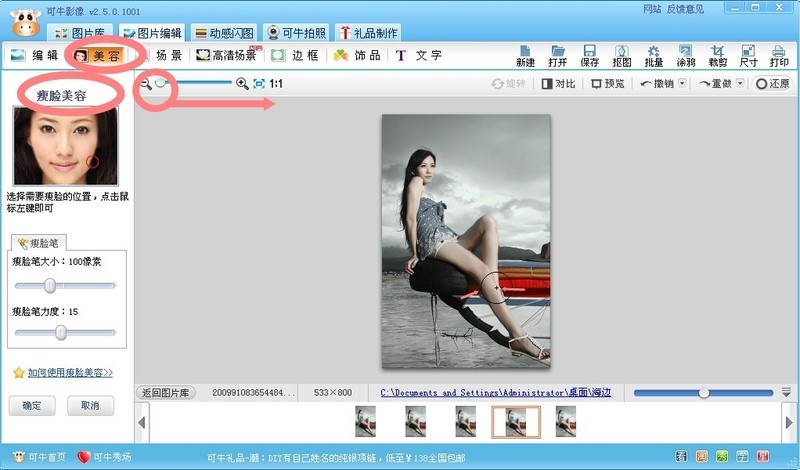Click the orange status bar icon
Screen dimensions: 800x470
tap(702, 456)
